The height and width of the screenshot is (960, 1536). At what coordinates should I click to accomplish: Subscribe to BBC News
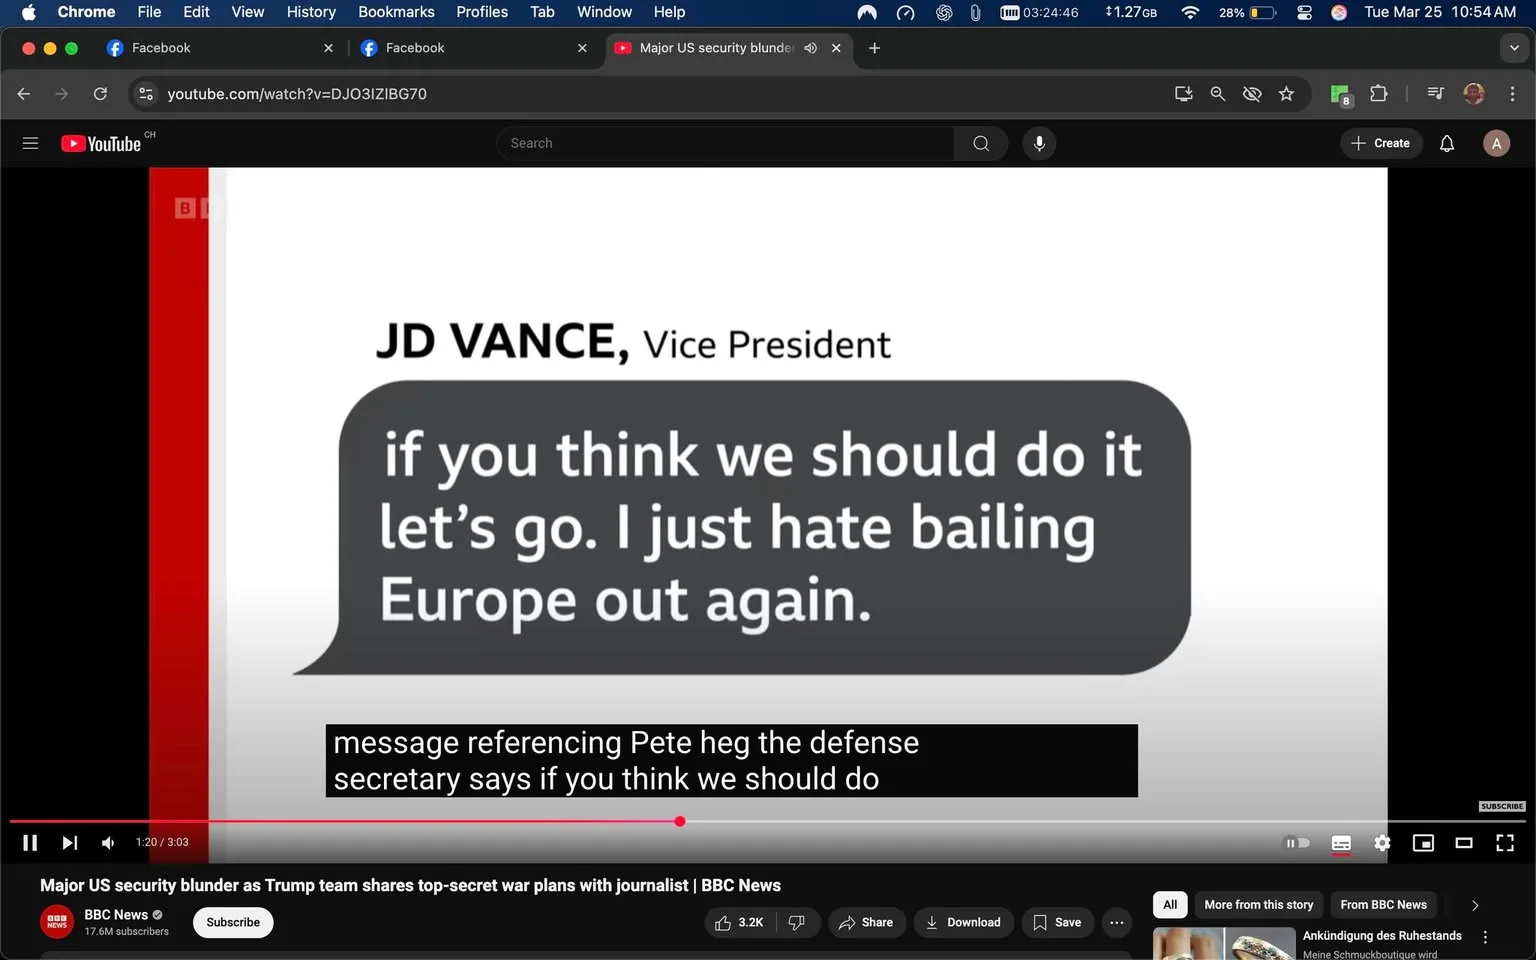coord(232,922)
